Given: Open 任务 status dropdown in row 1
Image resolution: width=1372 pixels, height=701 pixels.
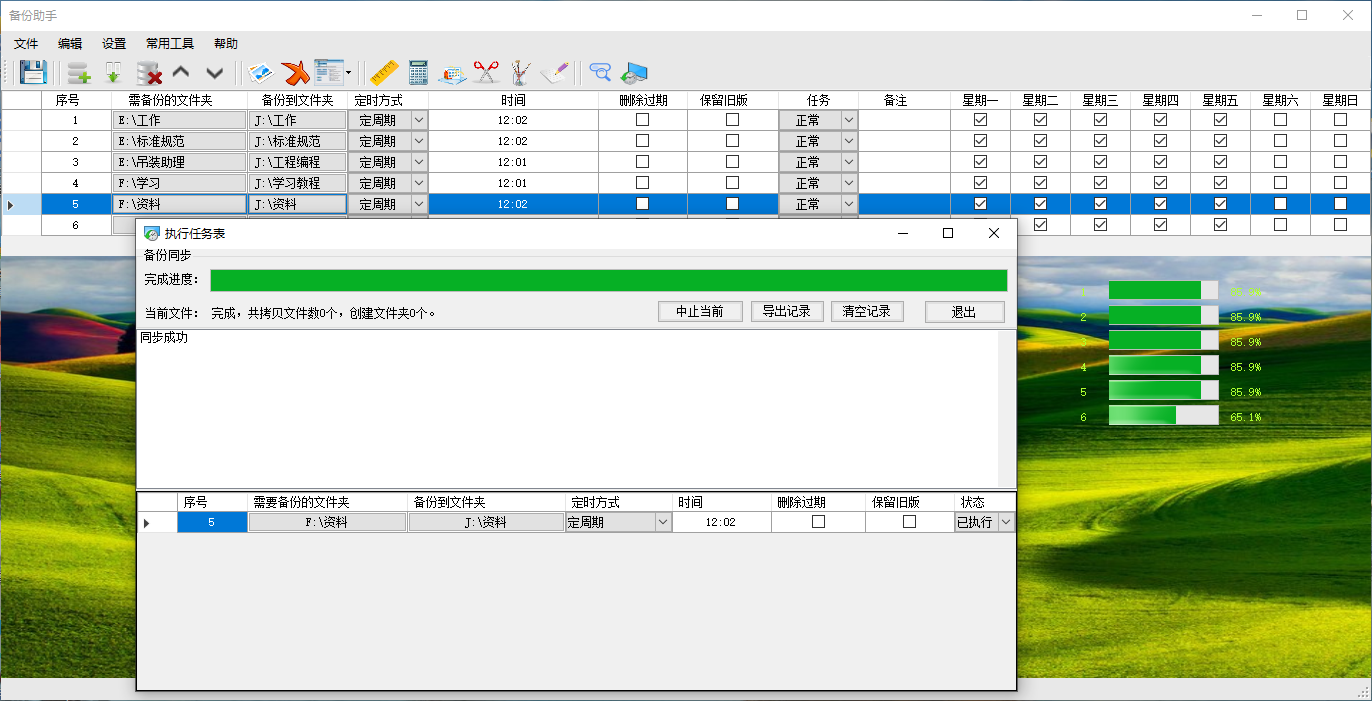Looking at the screenshot, I should tap(849, 119).
